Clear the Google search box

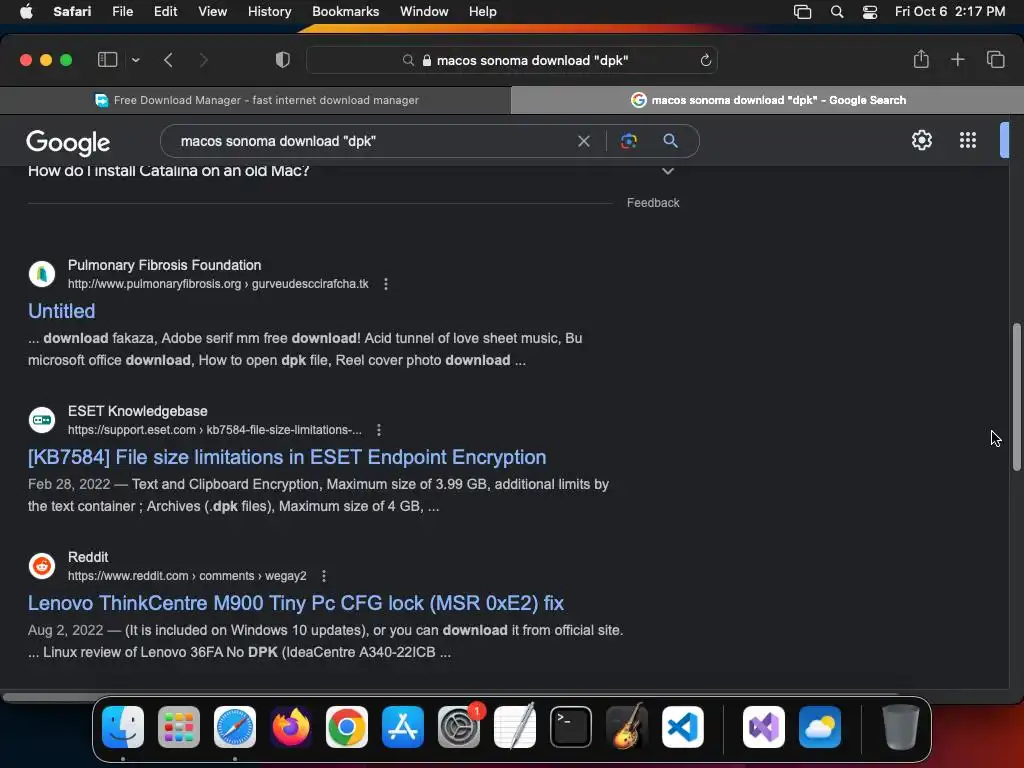click(x=584, y=141)
